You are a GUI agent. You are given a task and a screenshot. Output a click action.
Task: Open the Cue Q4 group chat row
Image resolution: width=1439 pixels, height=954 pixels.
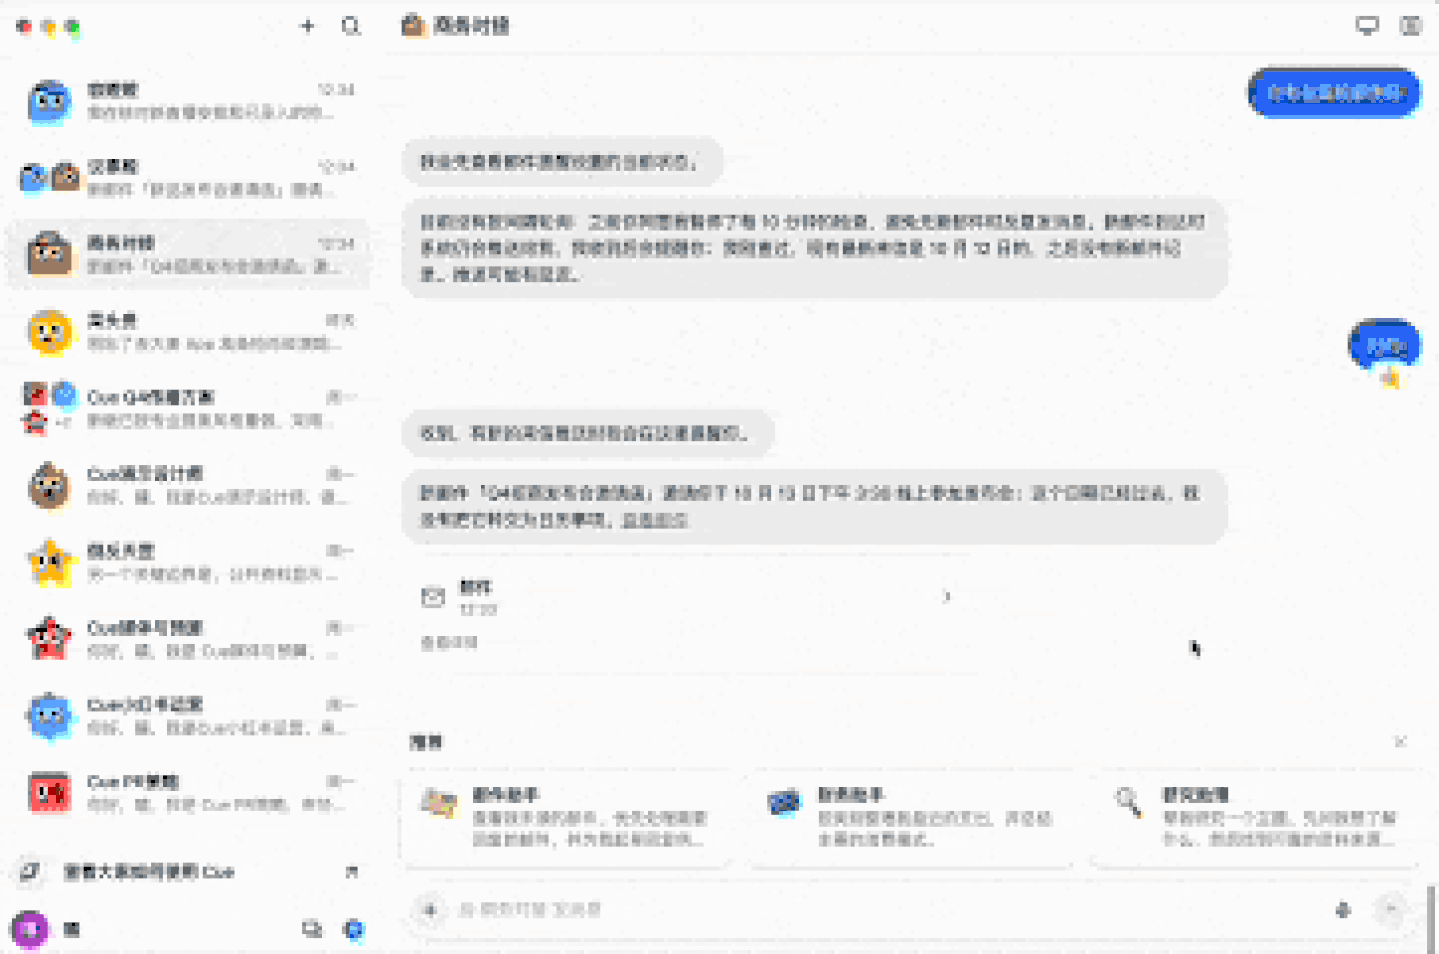(188, 409)
